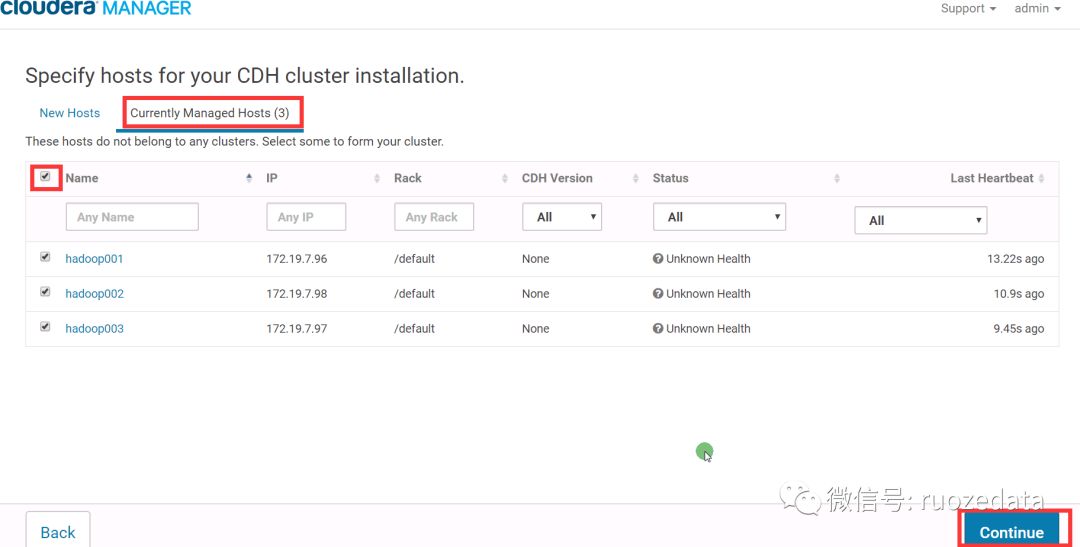Click the Name column header
Screen dimensions: 1080x547
pos(82,178)
